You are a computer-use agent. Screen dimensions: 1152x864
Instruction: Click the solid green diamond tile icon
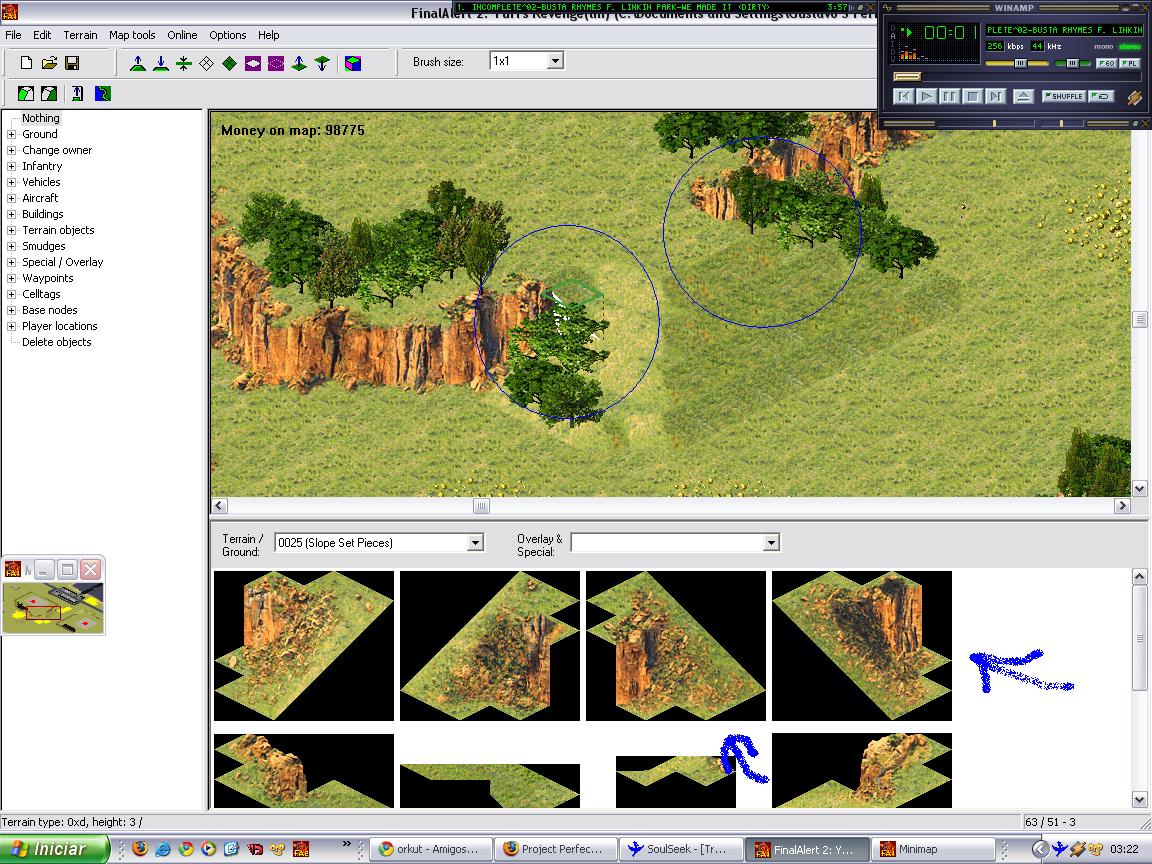tap(229, 63)
